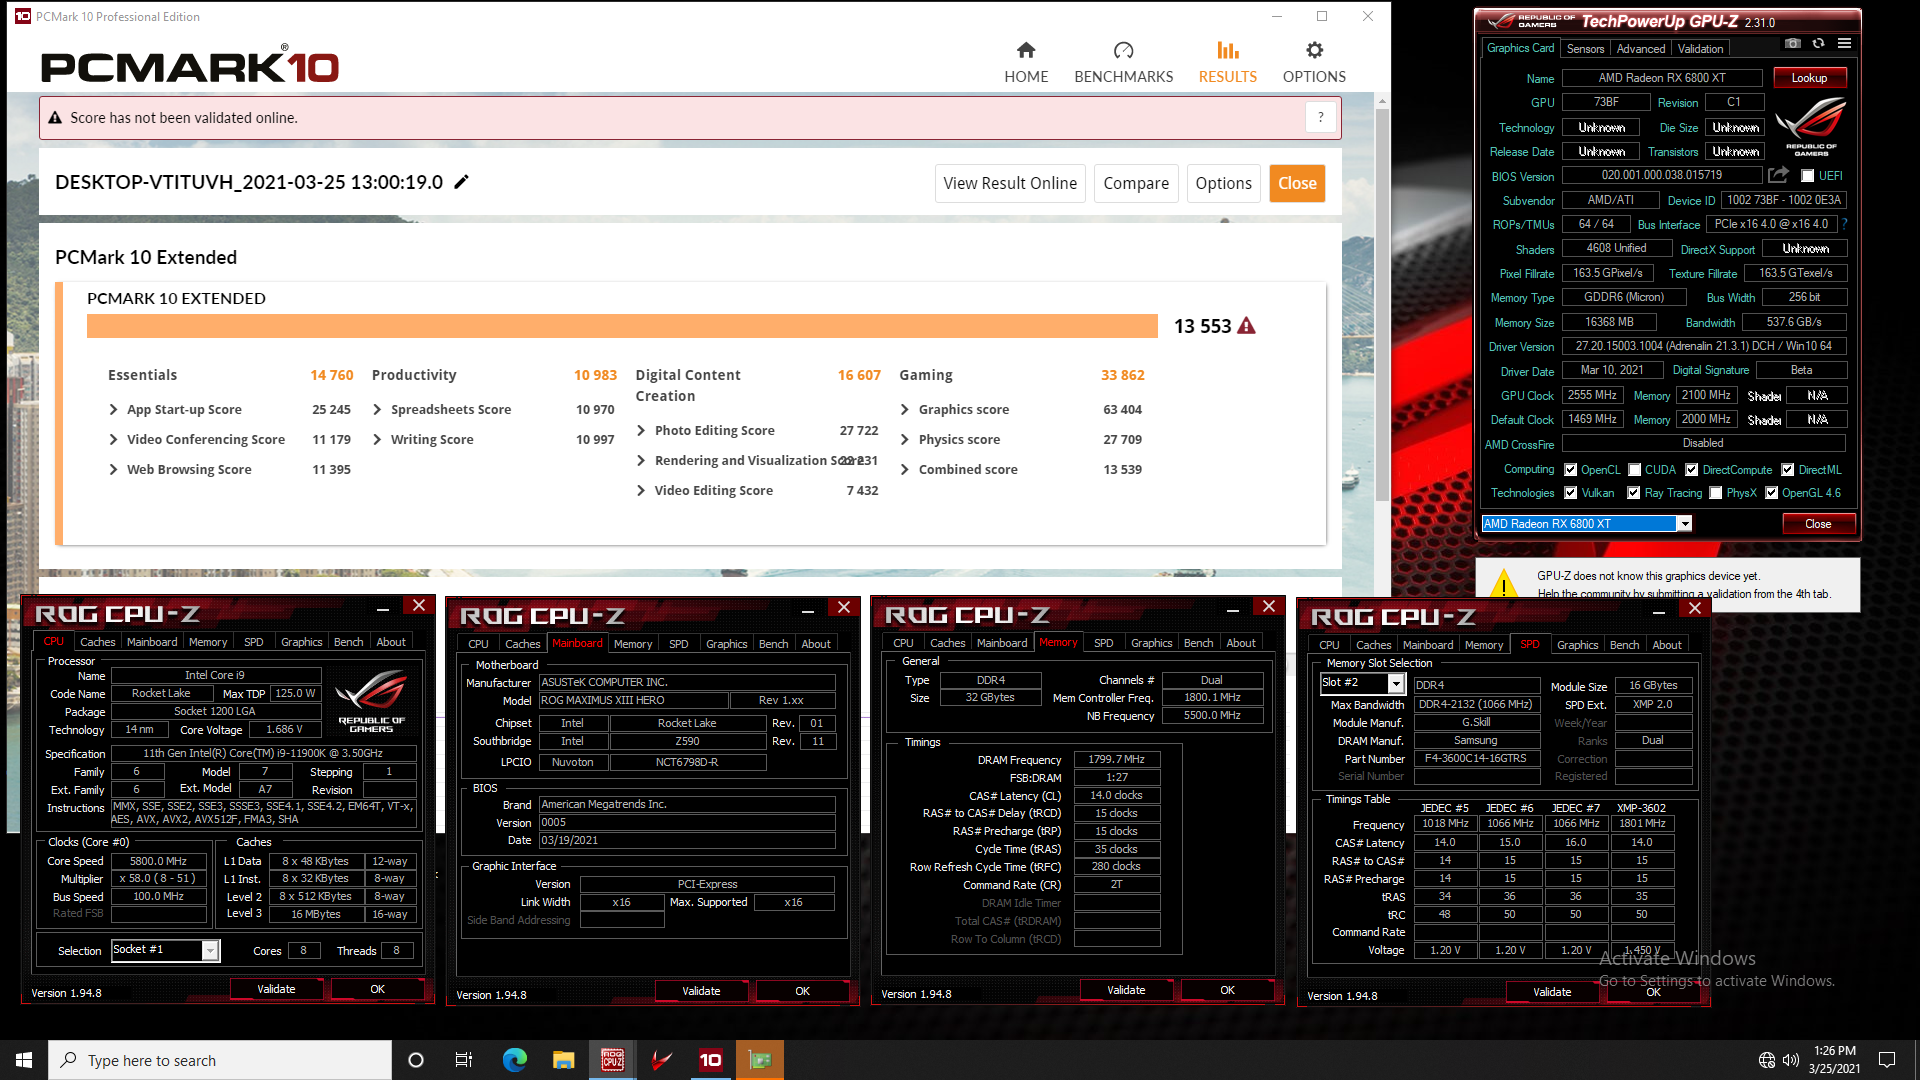Click the question mark help icon
The image size is (1920, 1080).
[1320, 117]
